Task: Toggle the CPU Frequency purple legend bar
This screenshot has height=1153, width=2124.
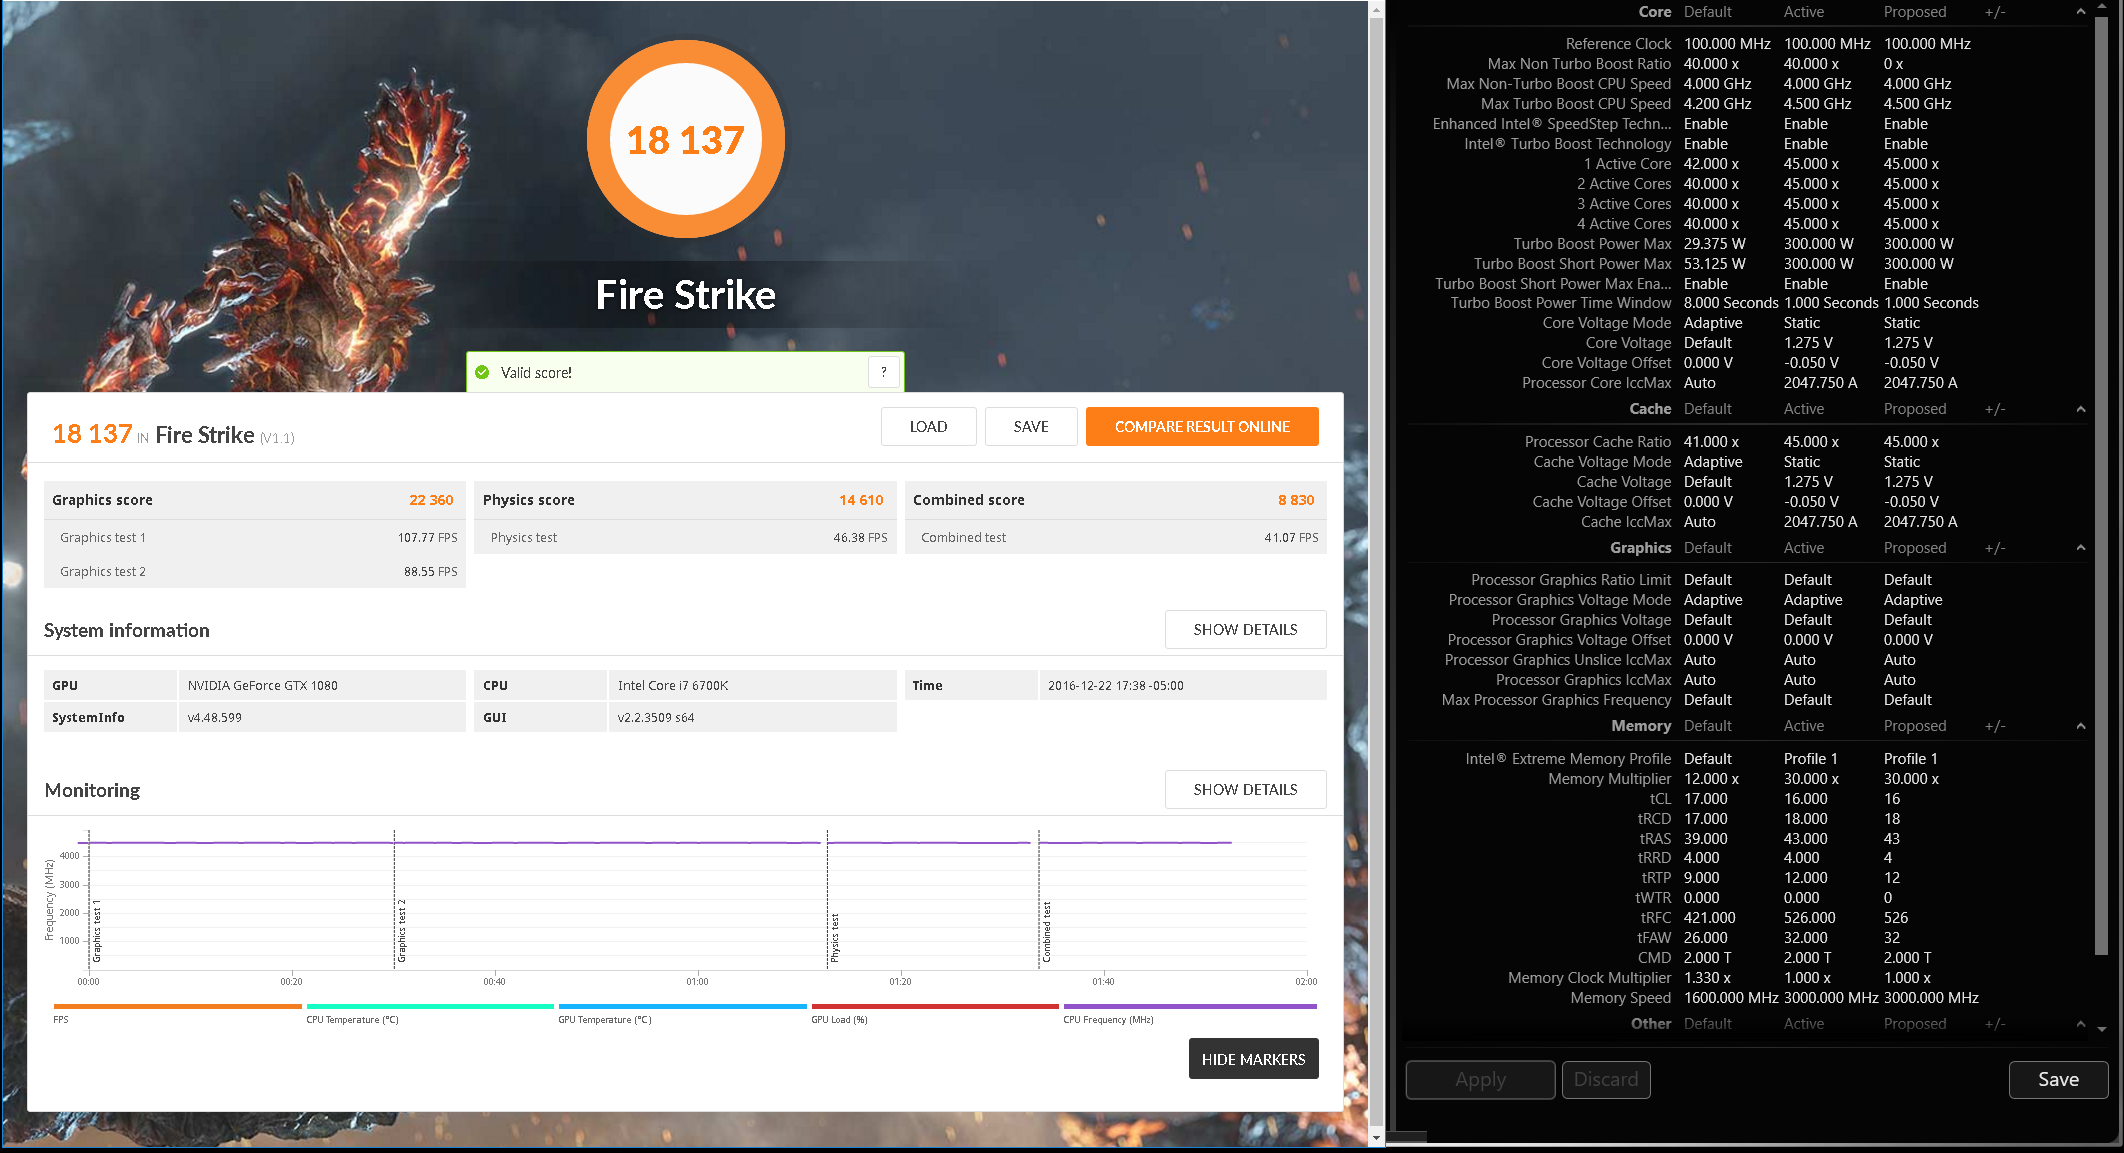Action: pyautogui.click(x=1190, y=1006)
